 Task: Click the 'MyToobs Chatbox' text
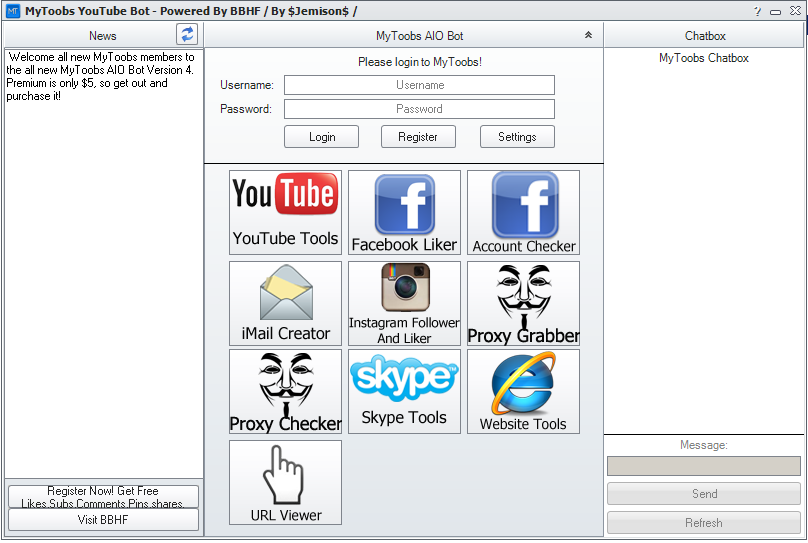(x=703, y=58)
